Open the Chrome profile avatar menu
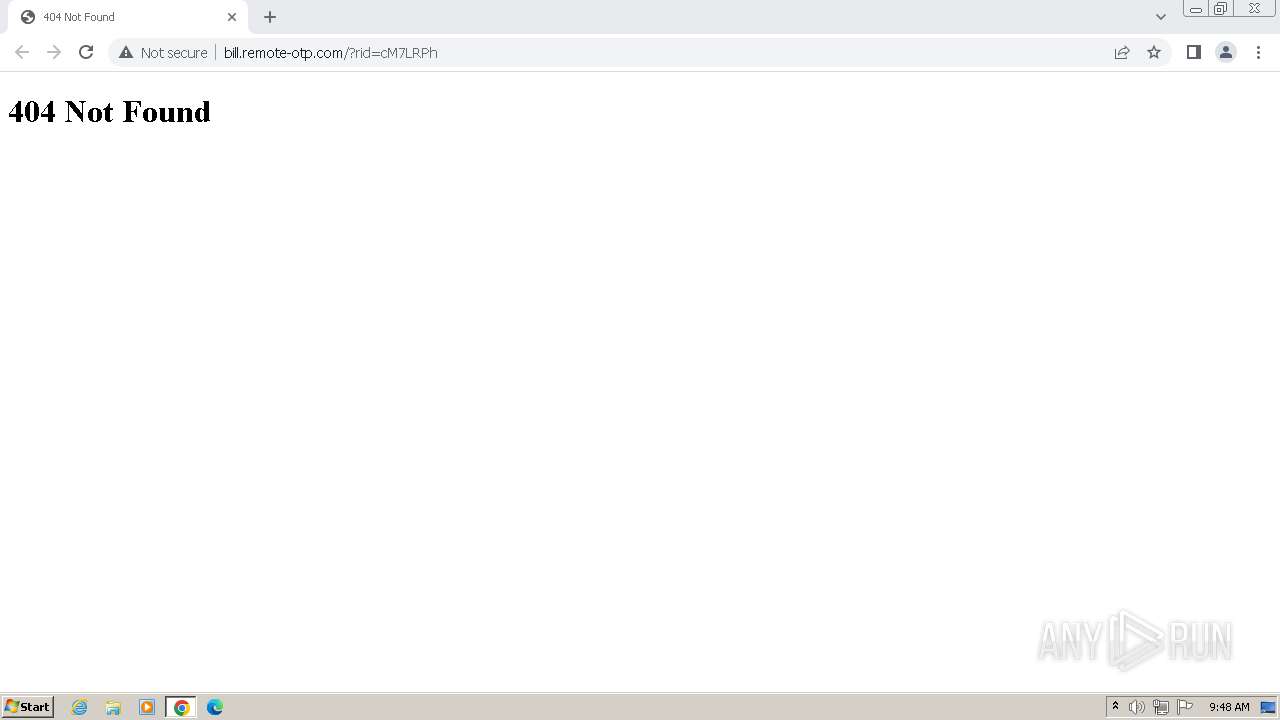This screenshot has width=1280, height=720. click(1226, 52)
